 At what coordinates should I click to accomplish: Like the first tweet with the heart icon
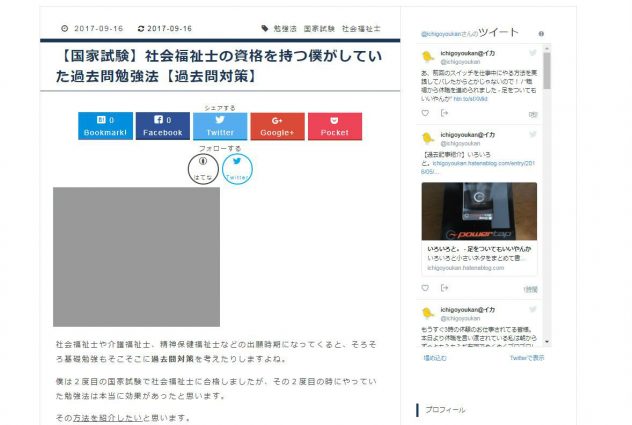tap(425, 113)
